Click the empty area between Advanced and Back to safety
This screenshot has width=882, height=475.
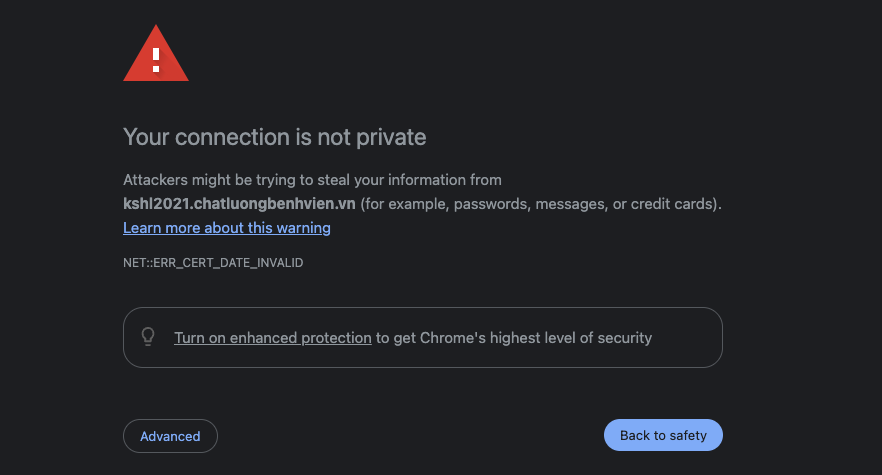pos(411,436)
